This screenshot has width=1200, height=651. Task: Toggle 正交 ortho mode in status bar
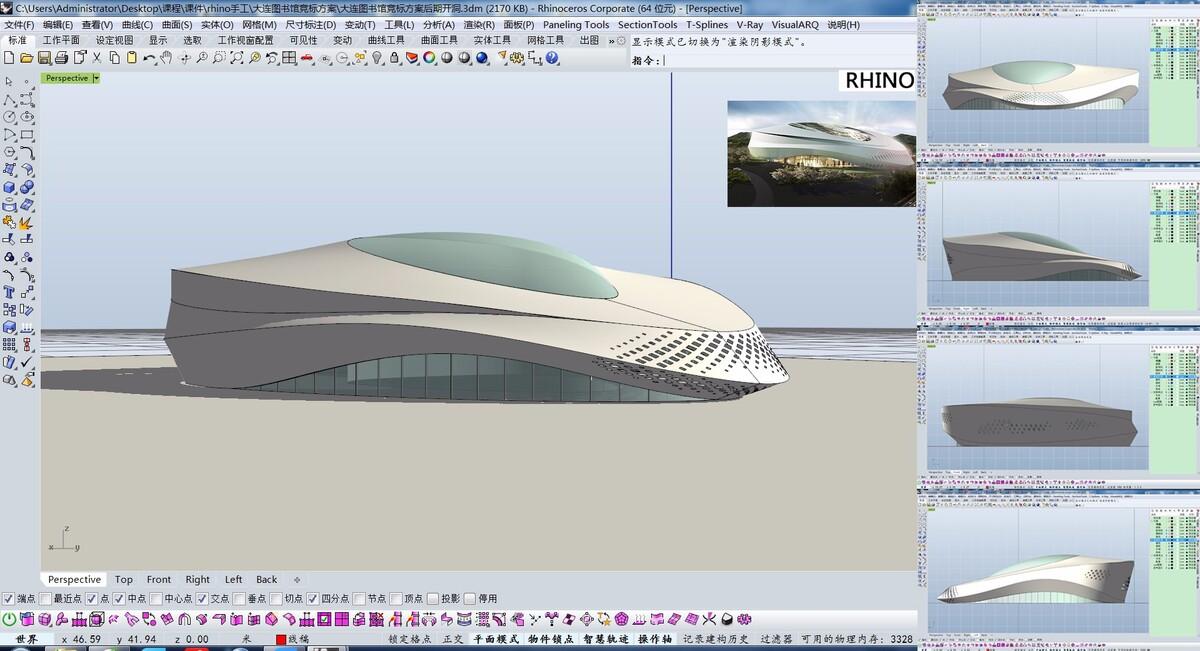[x=453, y=639]
